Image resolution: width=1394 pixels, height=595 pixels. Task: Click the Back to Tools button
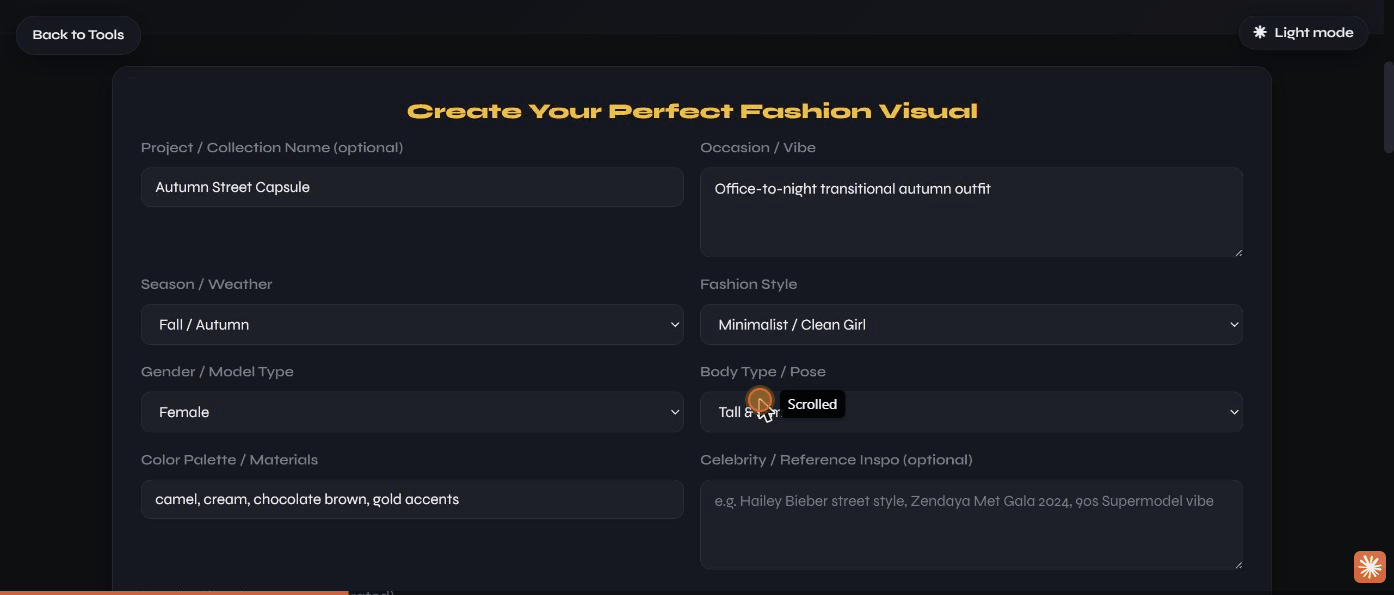point(78,35)
